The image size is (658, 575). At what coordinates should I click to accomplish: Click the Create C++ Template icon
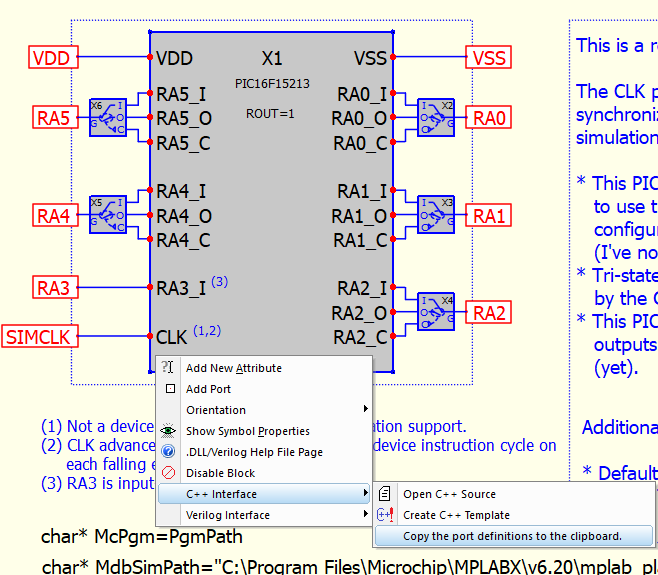(x=385, y=515)
